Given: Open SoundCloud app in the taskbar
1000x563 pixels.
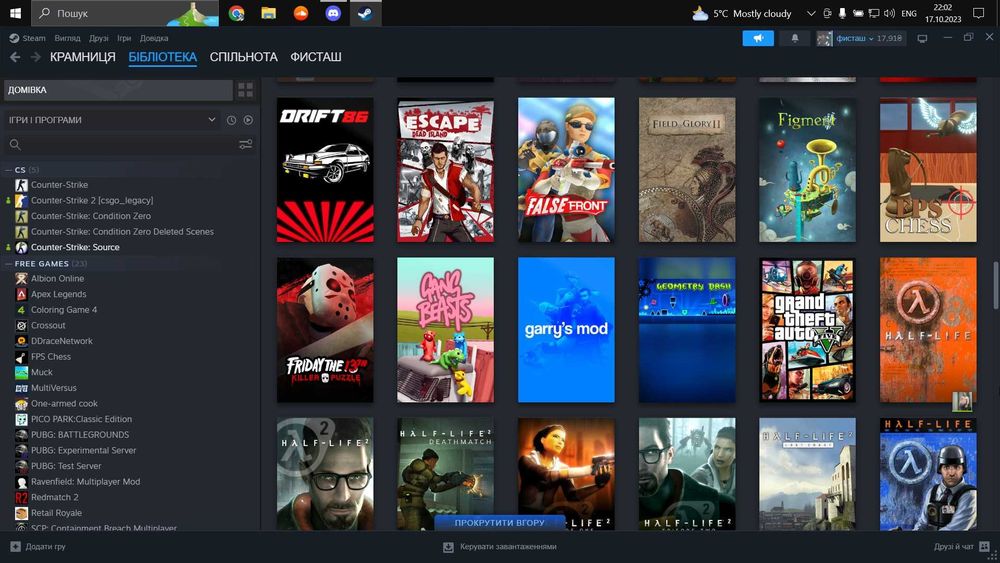Looking at the screenshot, I should [300, 13].
